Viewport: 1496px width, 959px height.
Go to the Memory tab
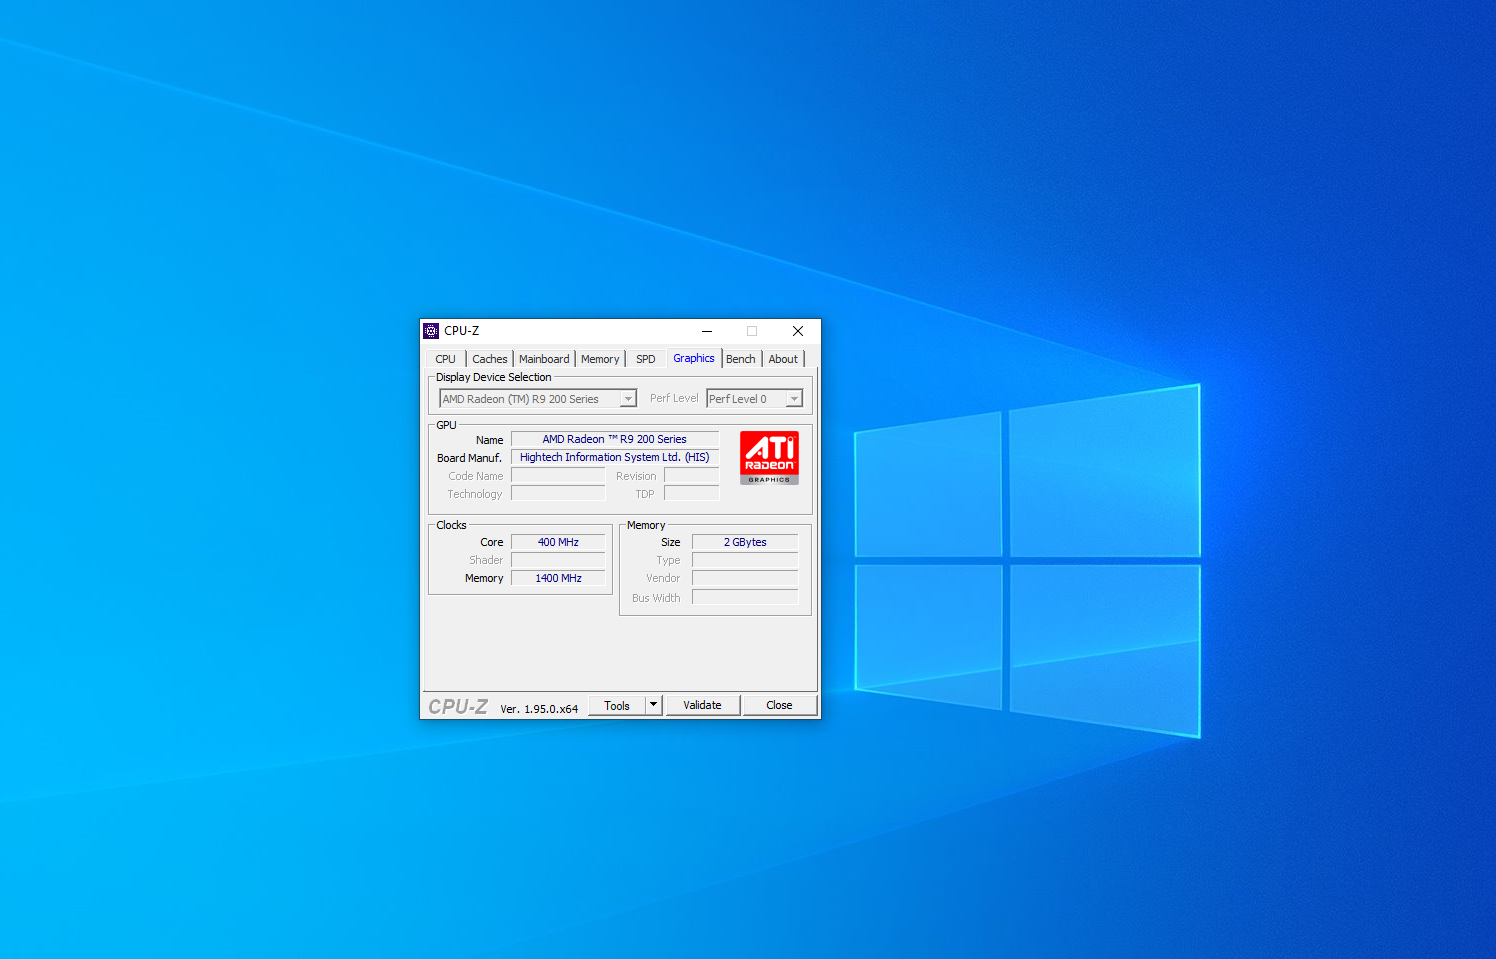[600, 359]
